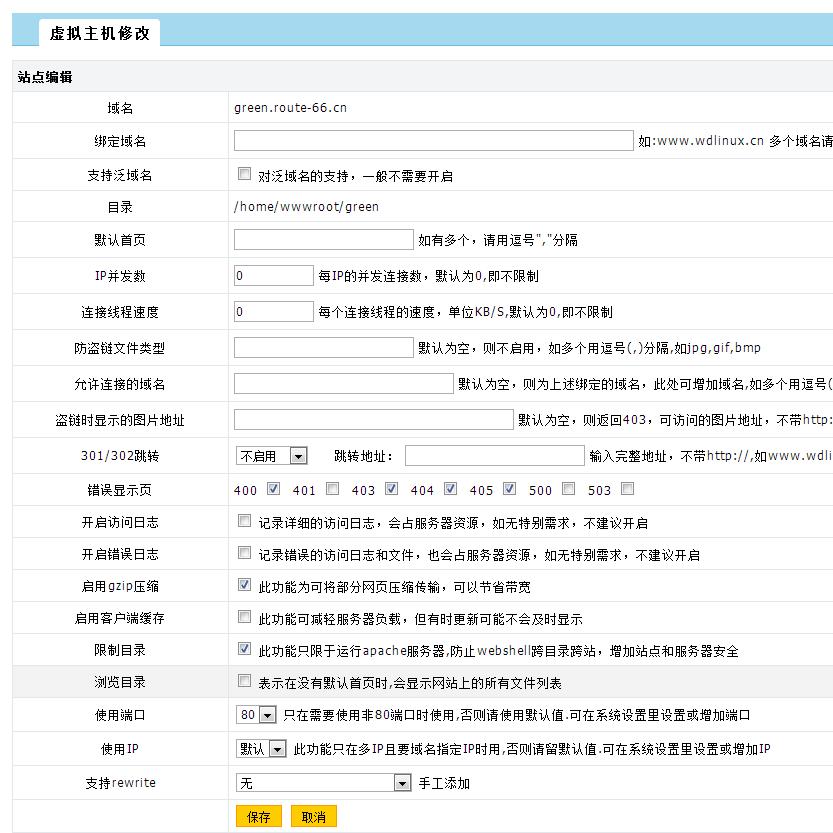Click the 301/302跳转 label

tap(120, 456)
